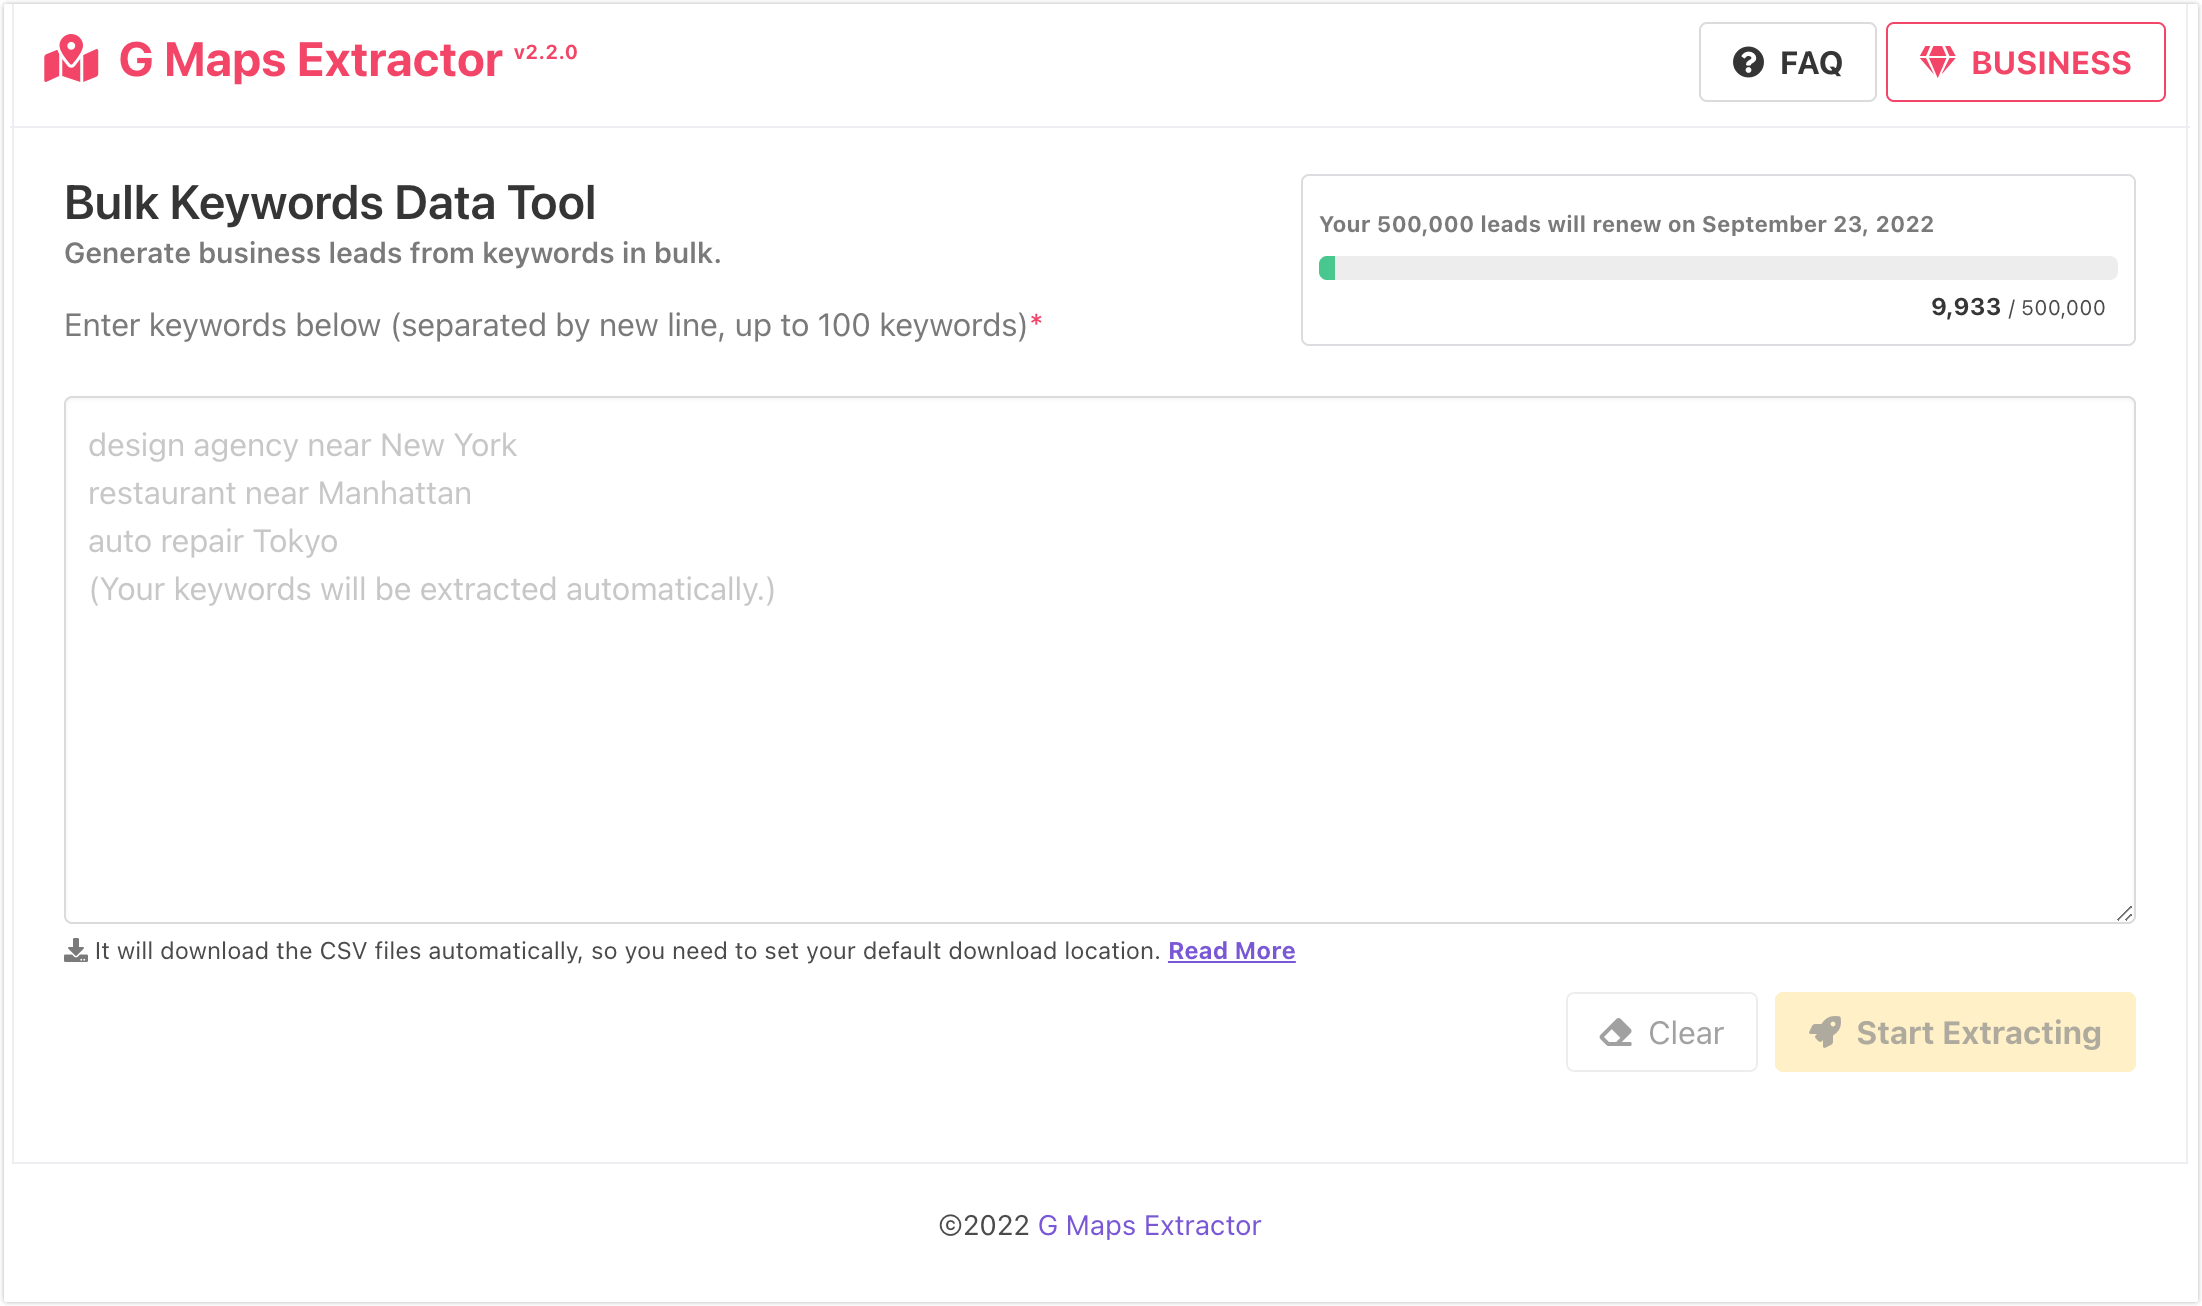Screen dimensions: 2202x1306
Task: Click the 9,933 of 500,000 leads counter
Action: [2016, 308]
